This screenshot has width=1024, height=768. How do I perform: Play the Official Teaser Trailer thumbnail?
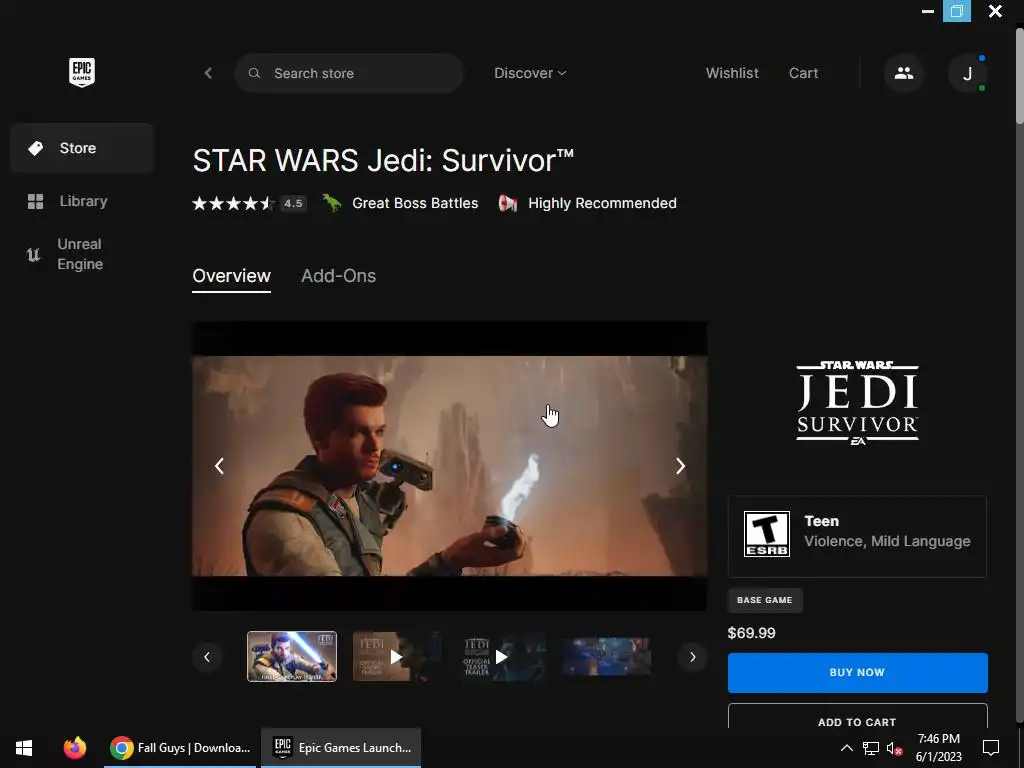tap(502, 656)
